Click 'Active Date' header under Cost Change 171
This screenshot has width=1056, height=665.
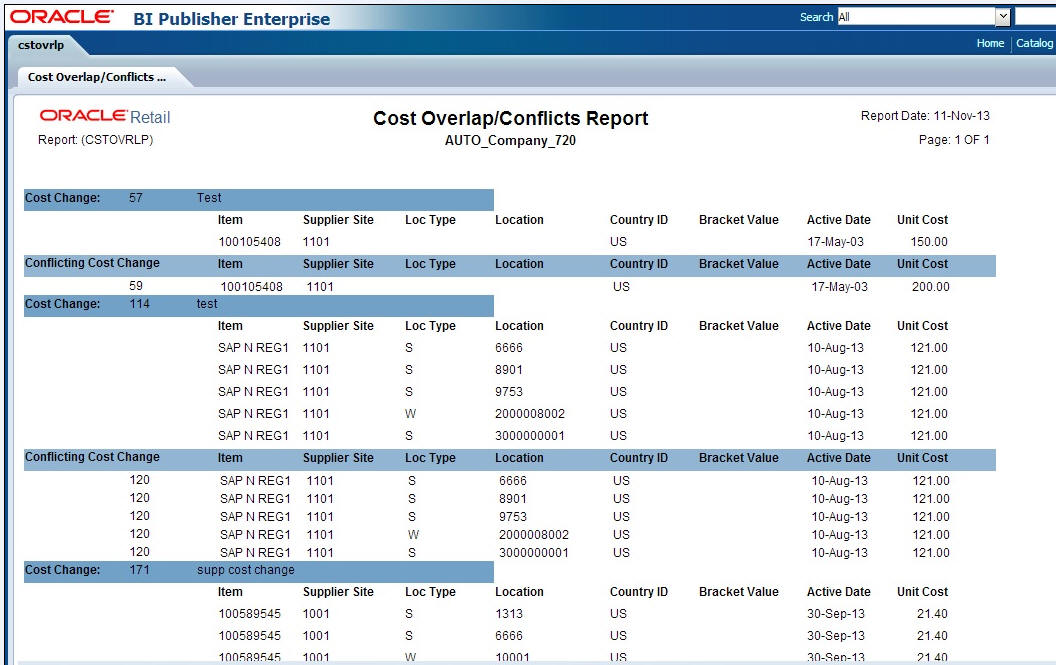838,592
